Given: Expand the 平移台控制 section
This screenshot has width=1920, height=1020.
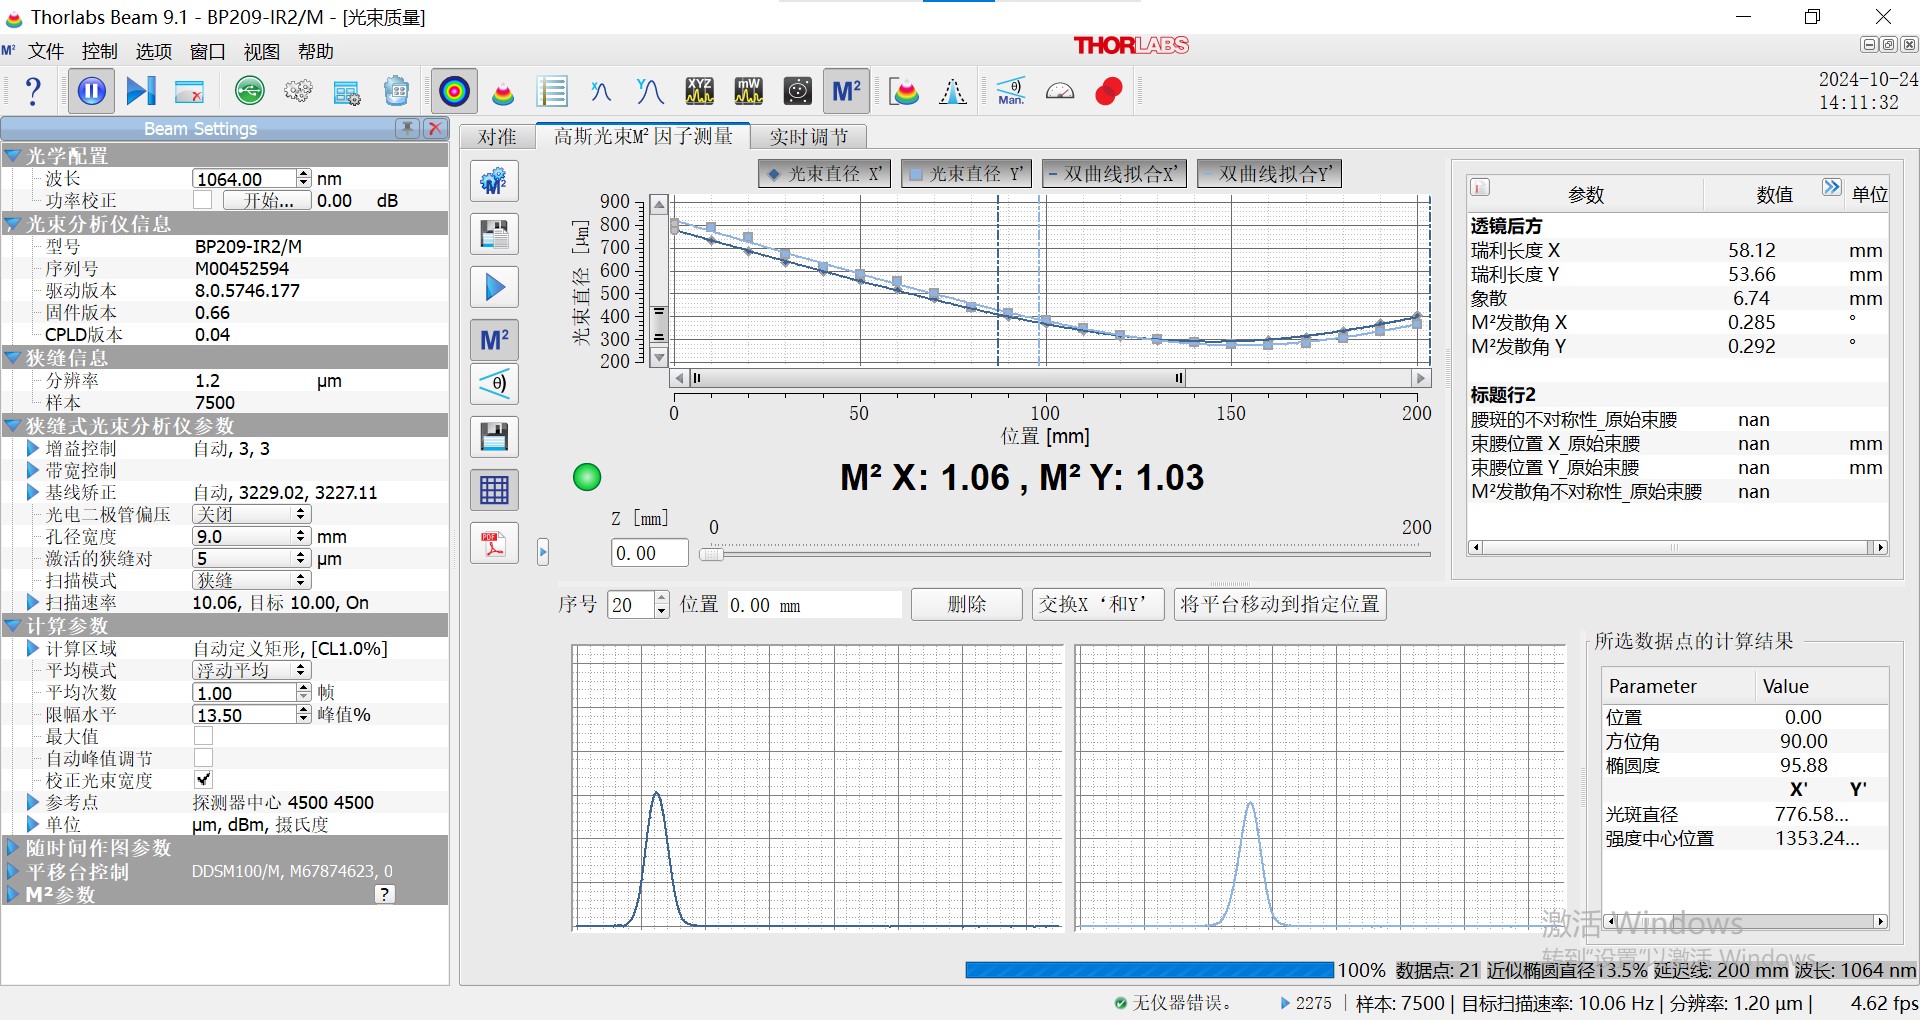Looking at the screenshot, I should click(x=13, y=871).
